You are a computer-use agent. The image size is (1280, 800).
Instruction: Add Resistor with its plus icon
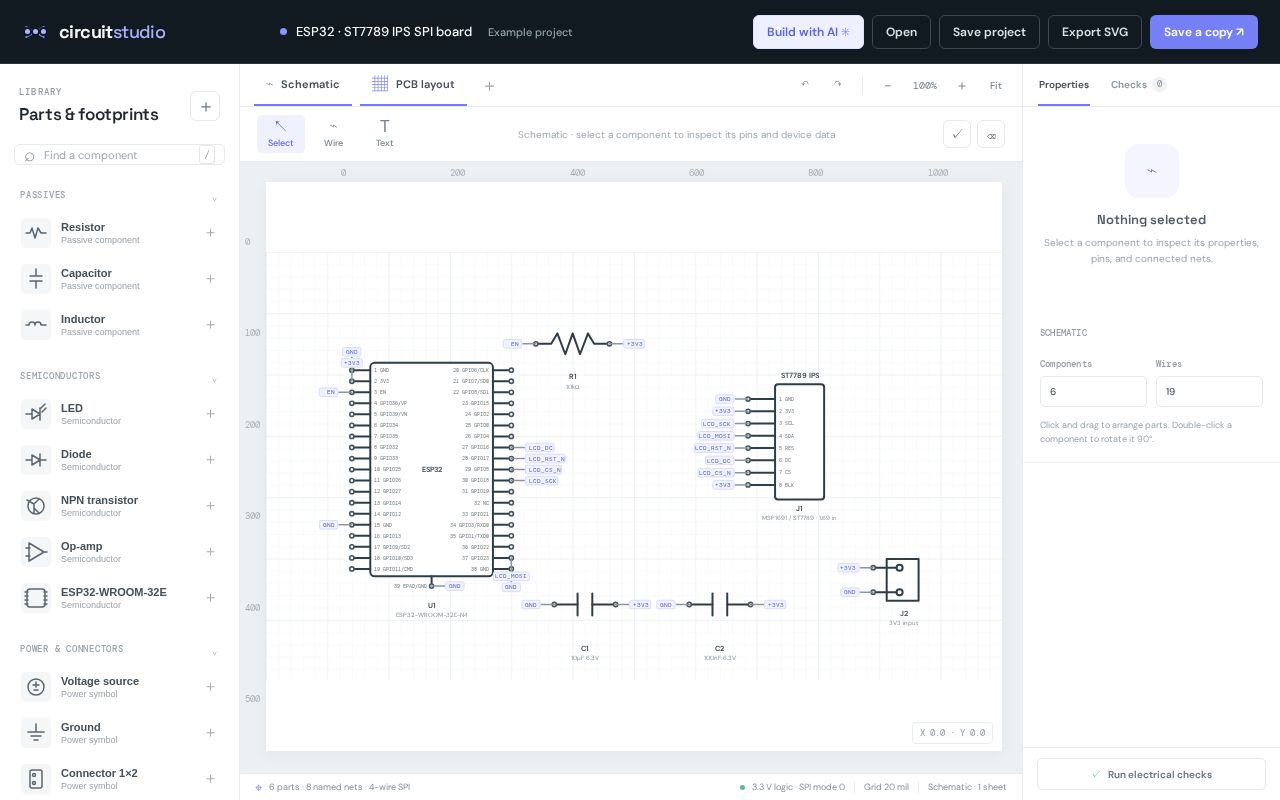pos(210,233)
